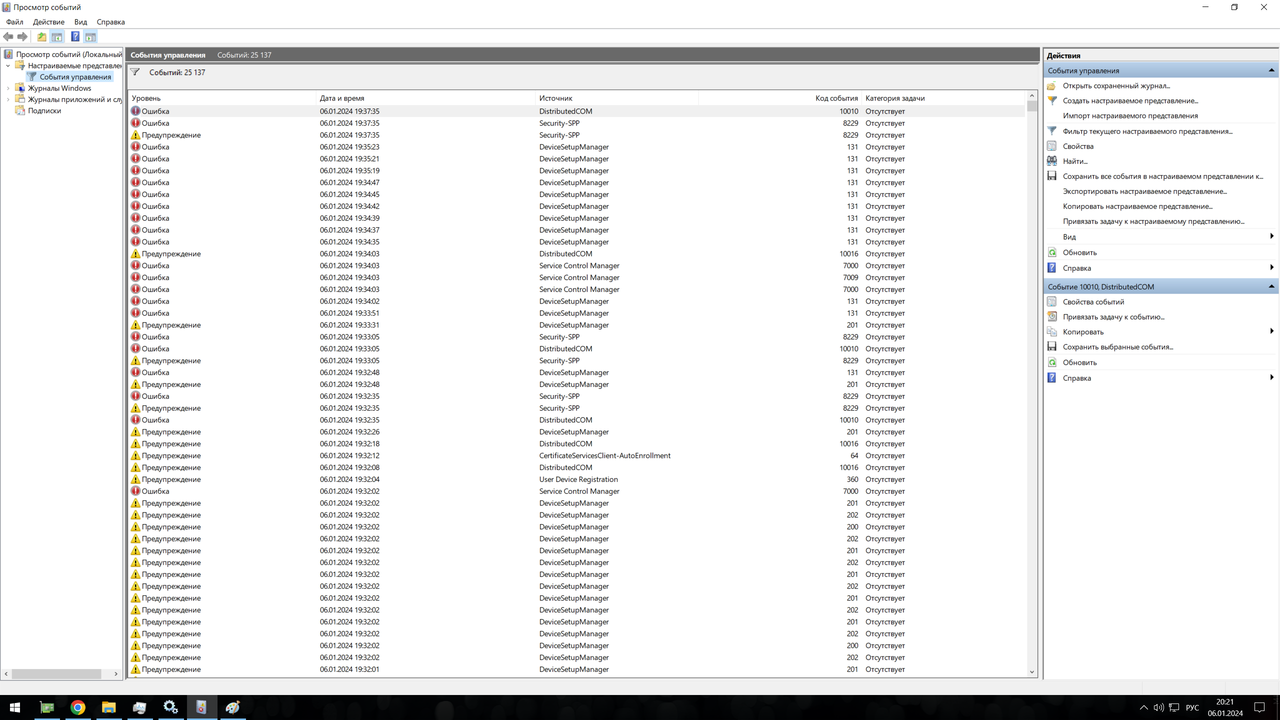This screenshot has height=720, width=1280.
Task: Click warning icon of CertificateServicesClient-AutoEnrollment row
Action: (x=136, y=456)
